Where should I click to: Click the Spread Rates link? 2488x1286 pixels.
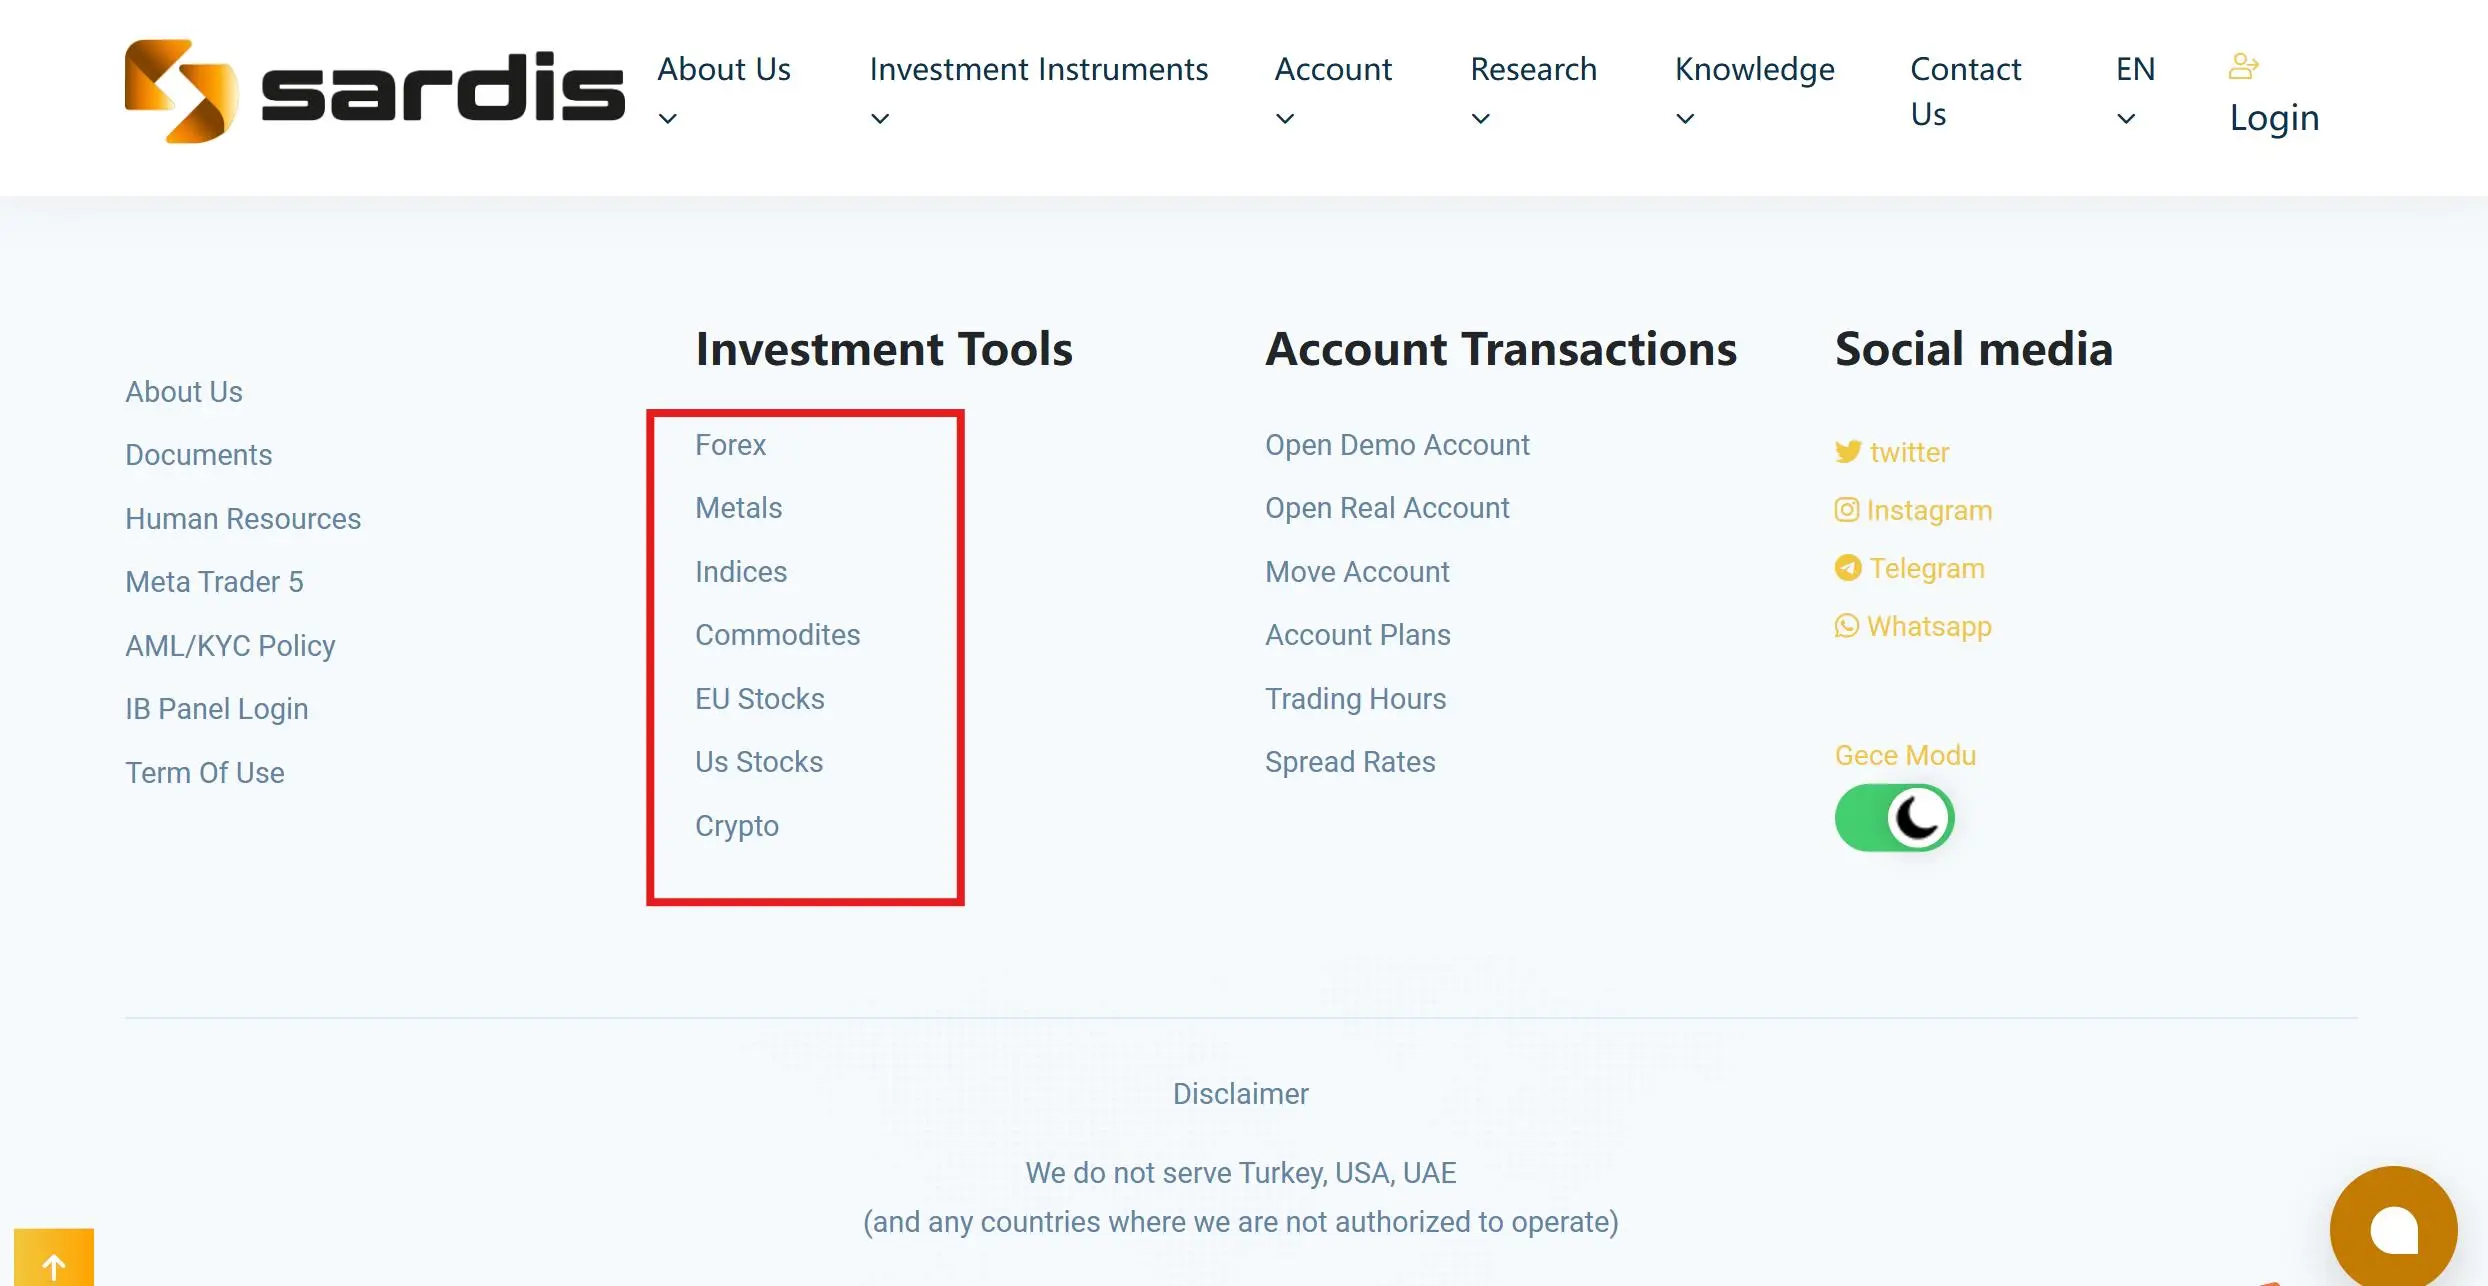tap(1350, 762)
